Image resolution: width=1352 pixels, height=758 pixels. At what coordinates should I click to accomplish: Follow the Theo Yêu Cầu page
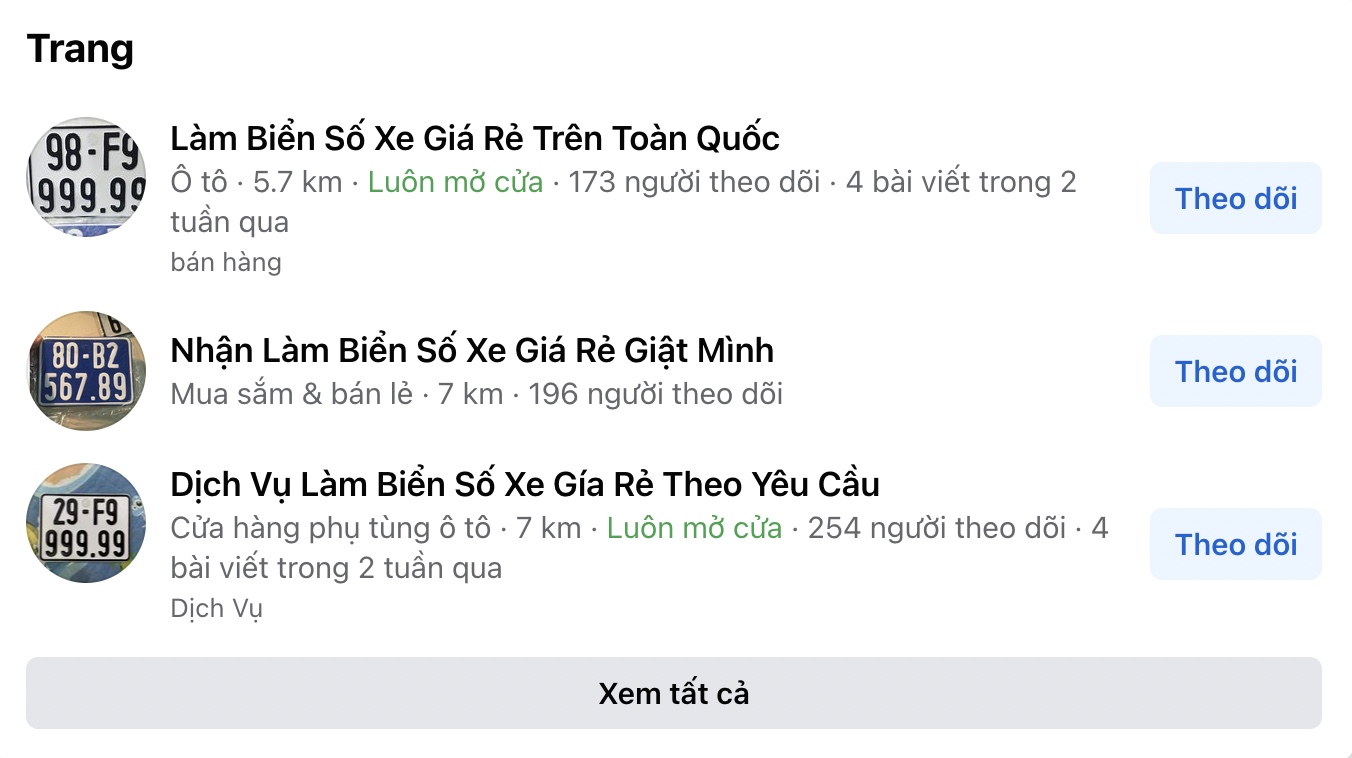(x=1236, y=544)
